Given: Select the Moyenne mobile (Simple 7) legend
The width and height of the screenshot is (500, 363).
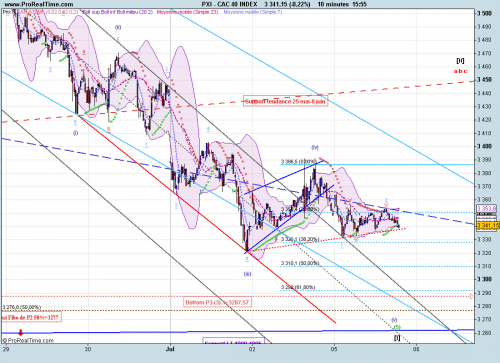Looking at the screenshot, I should [x=253, y=12].
